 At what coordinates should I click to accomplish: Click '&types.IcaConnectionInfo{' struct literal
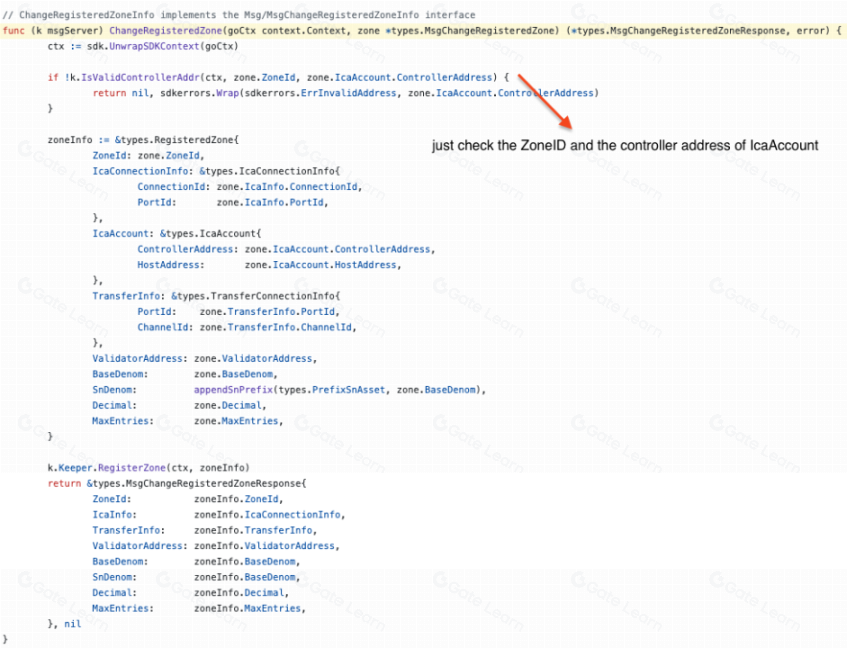click(x=270, y=171)
